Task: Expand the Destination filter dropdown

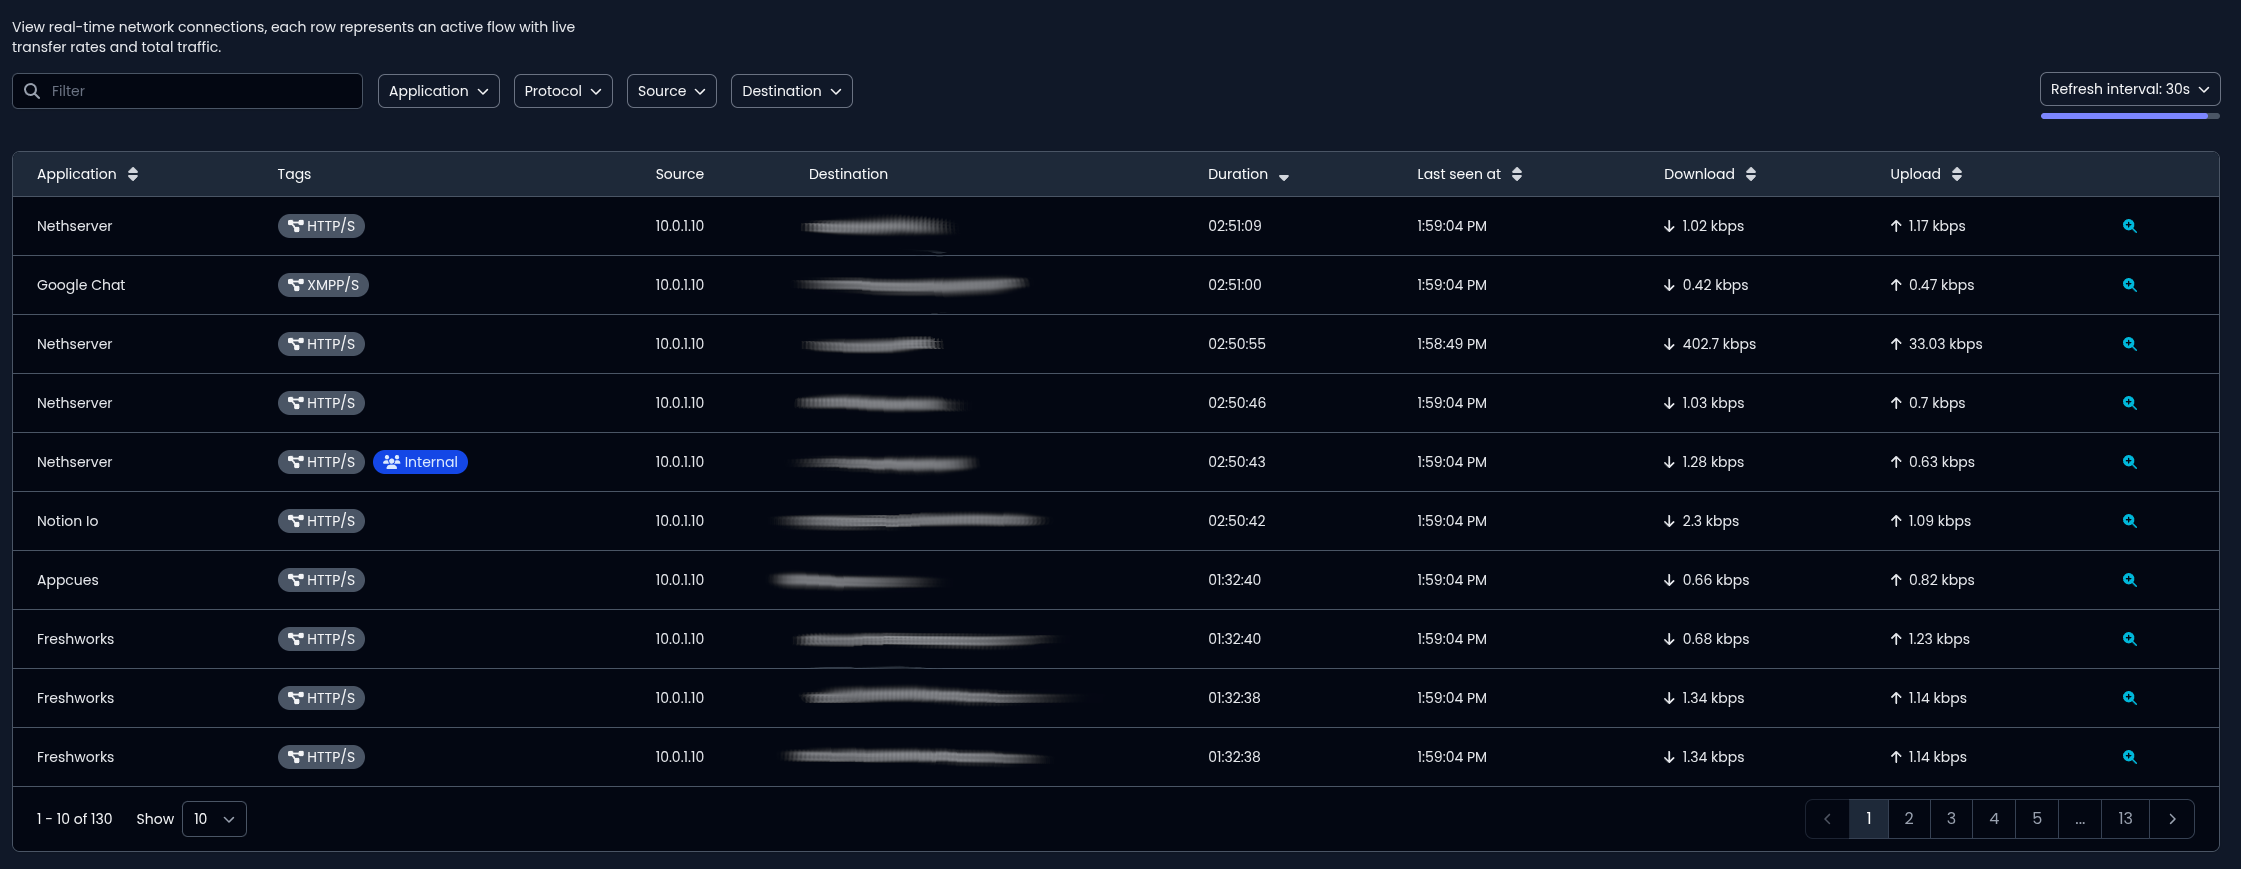Action: tap(791, 91)
